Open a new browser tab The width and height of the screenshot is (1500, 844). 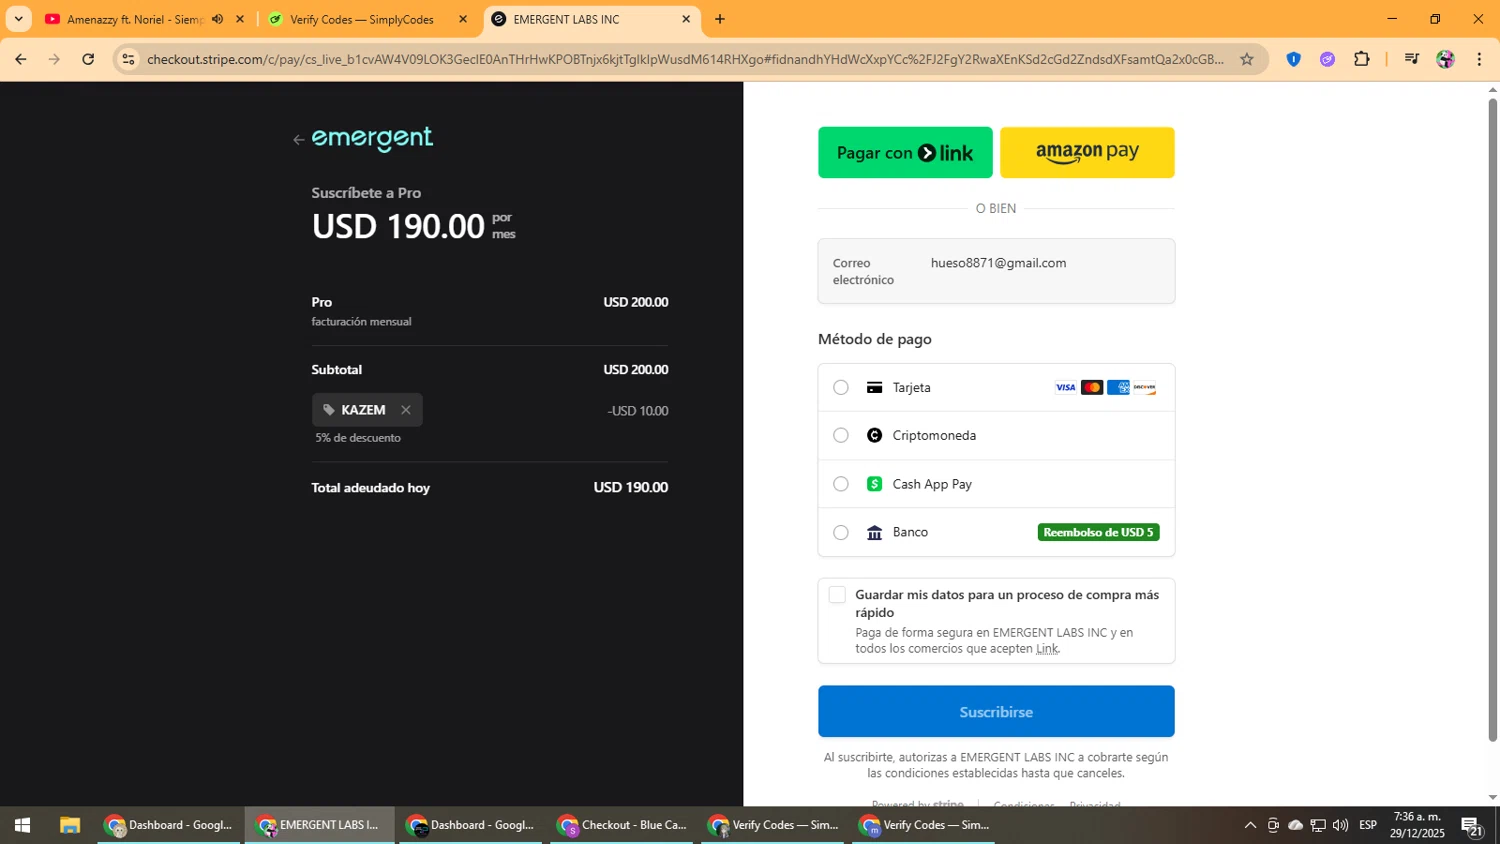720,19
